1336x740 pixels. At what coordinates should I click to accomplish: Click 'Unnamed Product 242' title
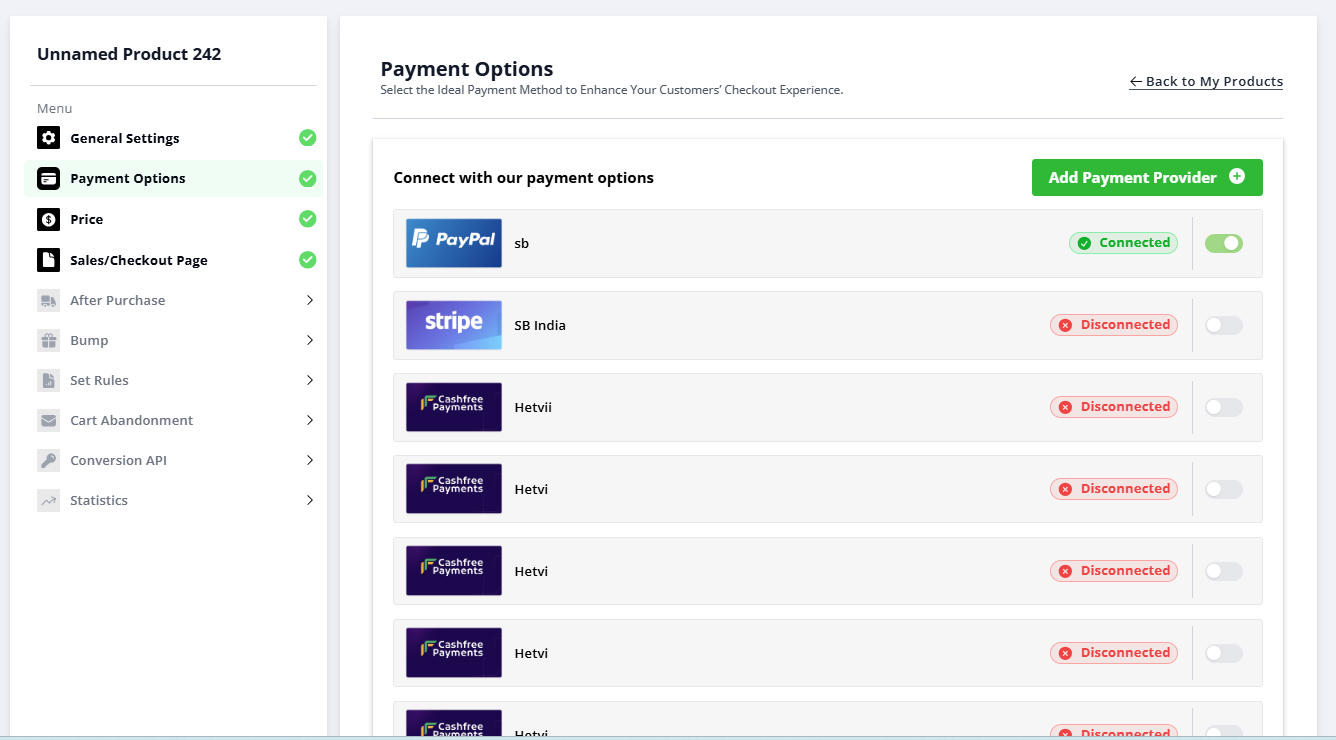(x=129, y=54)
